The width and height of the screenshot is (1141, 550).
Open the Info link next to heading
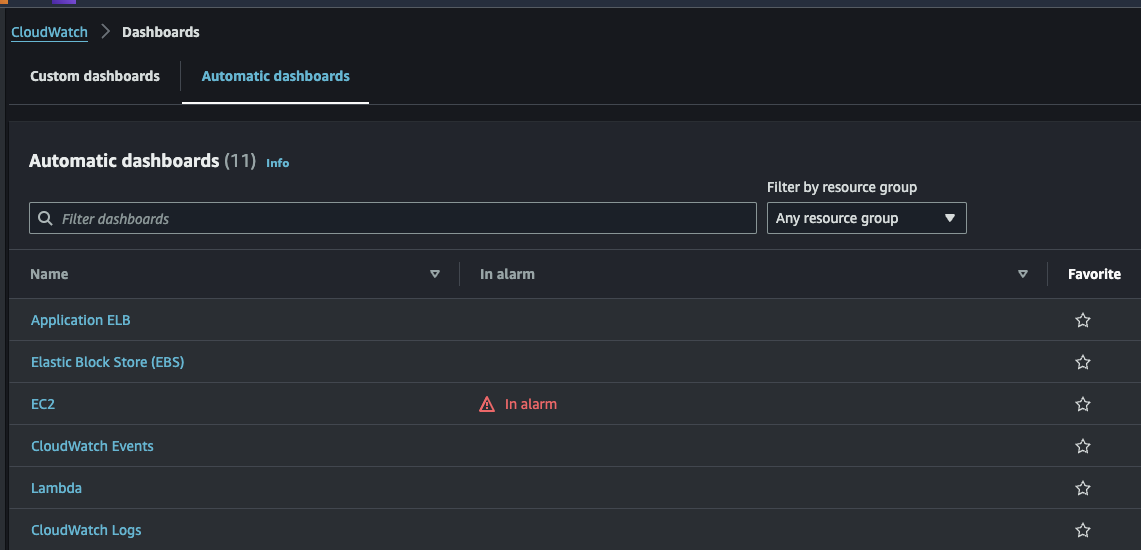click(277, 163)
